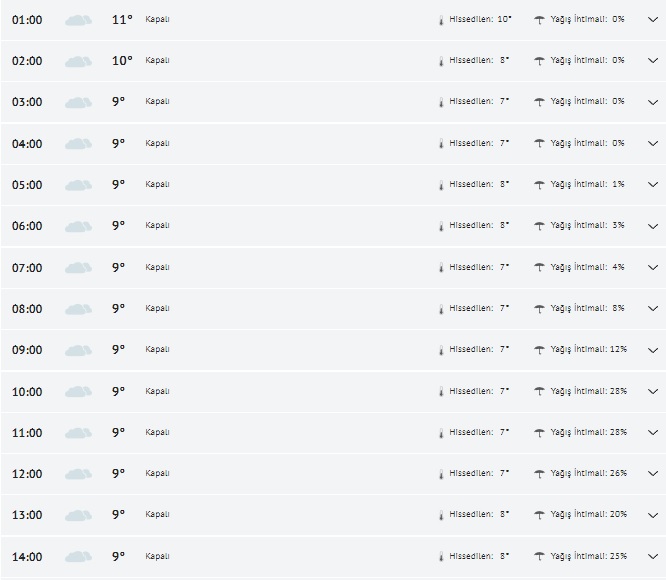Expand the 11:00 forecast chevron
The image size is (666, 580).
click(x=653, y=433)
